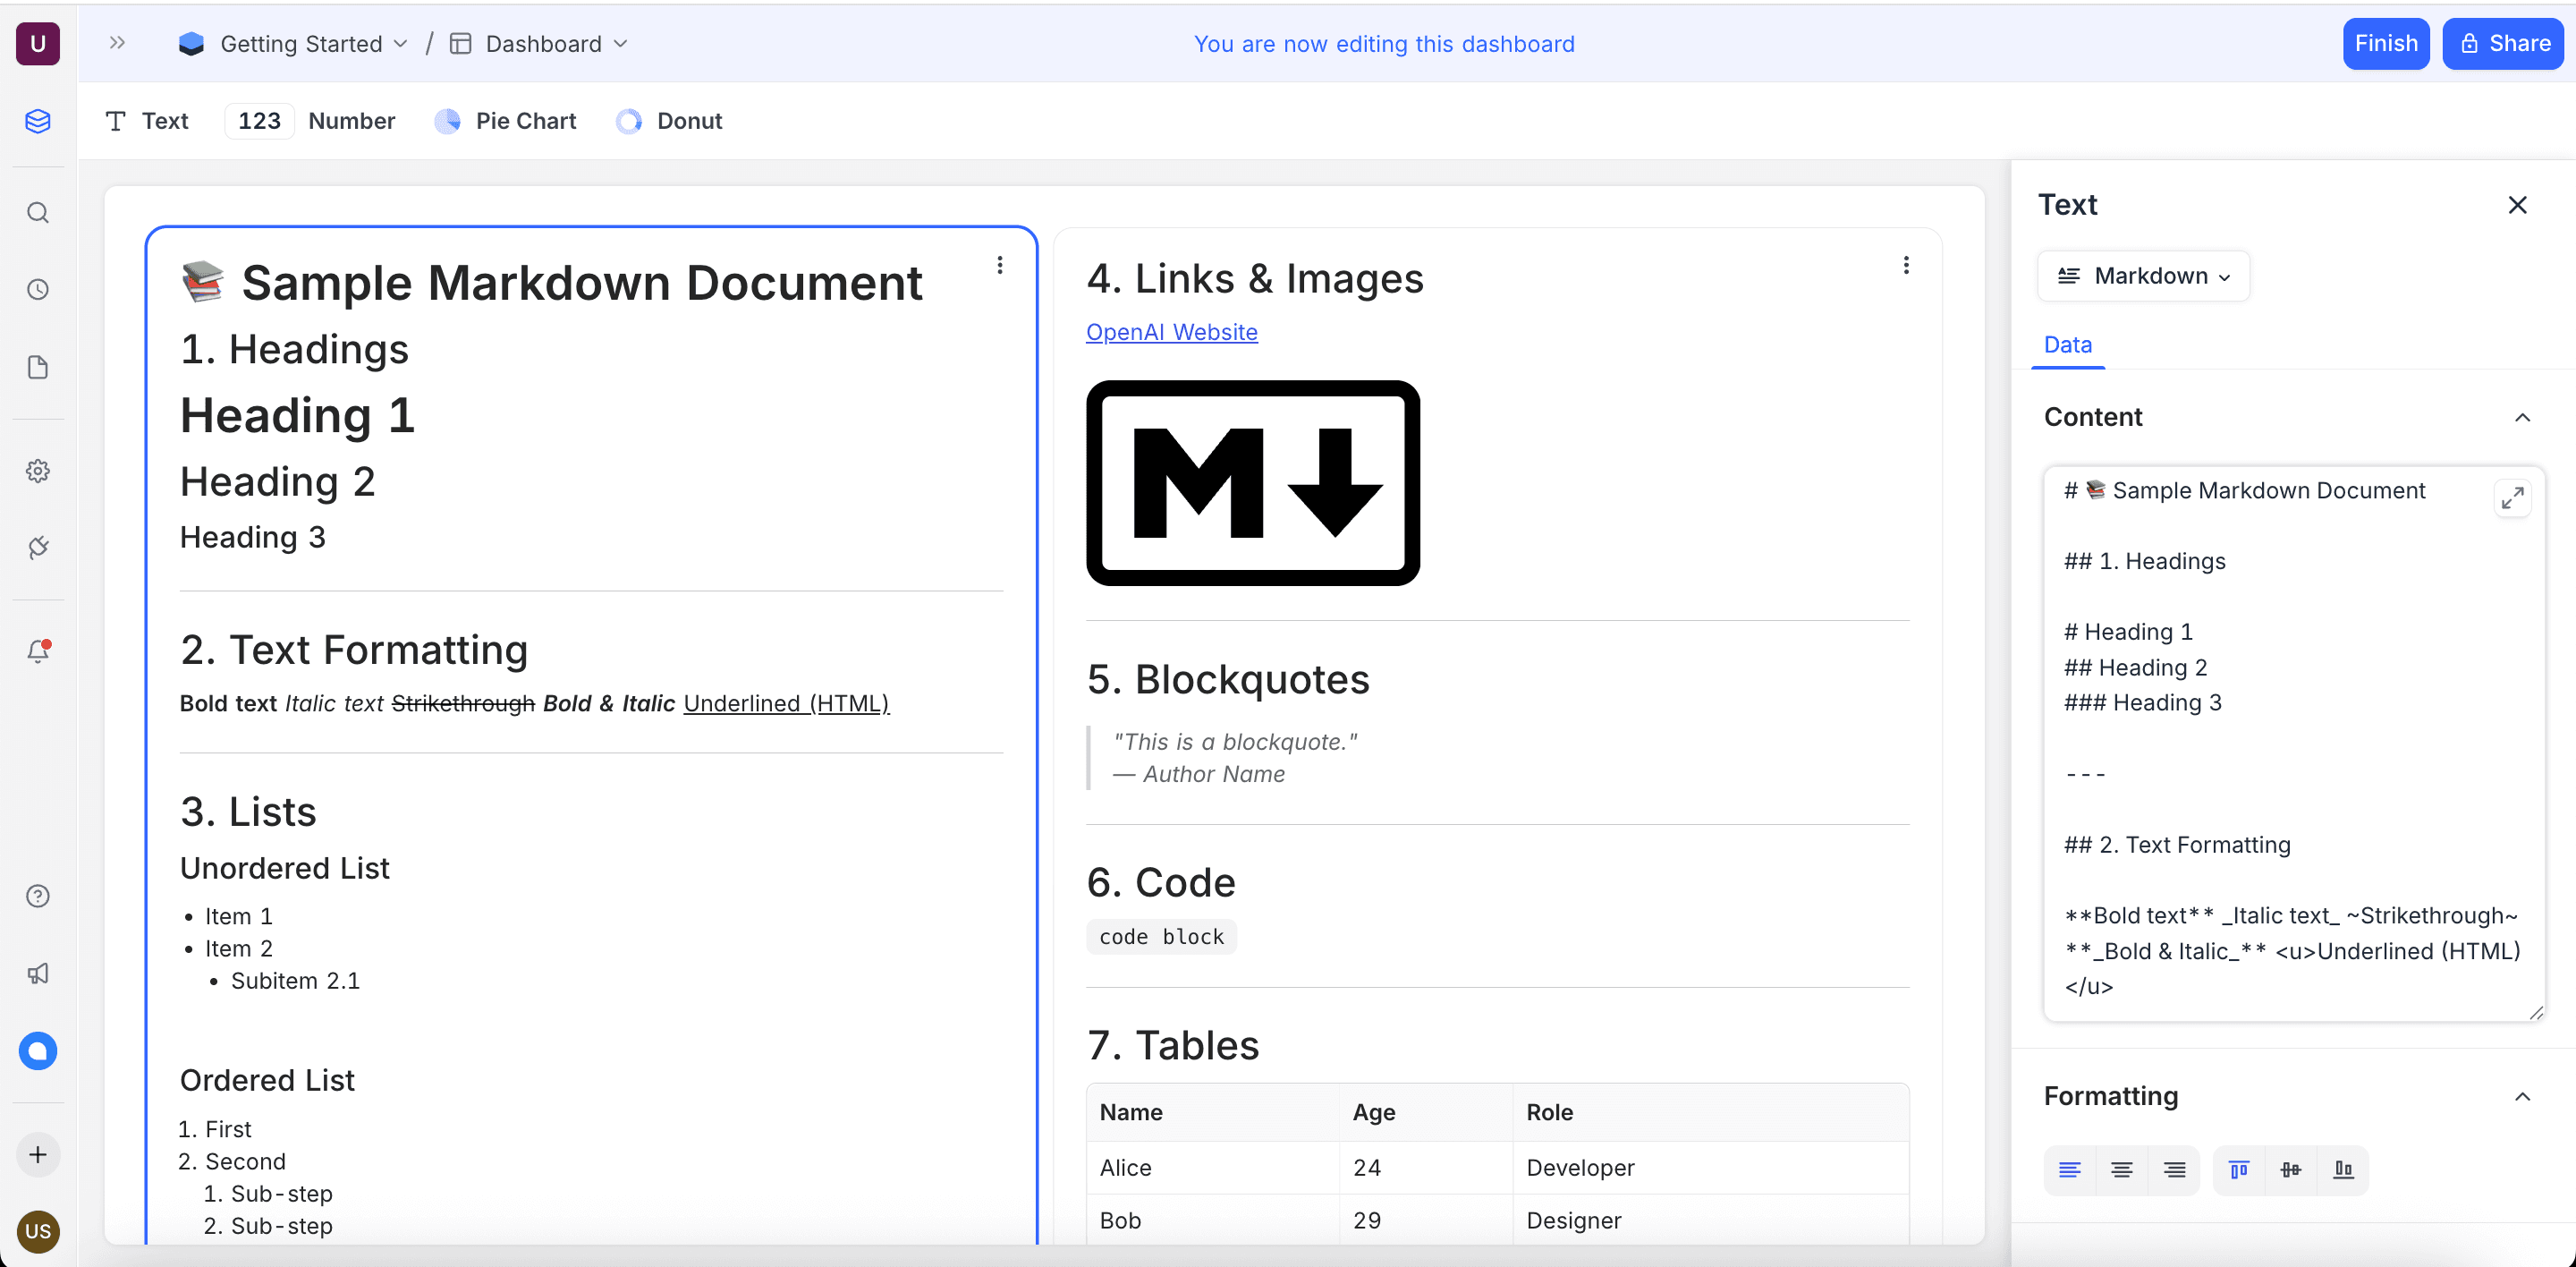Collapse the Content section

(x=2522, y=418)
